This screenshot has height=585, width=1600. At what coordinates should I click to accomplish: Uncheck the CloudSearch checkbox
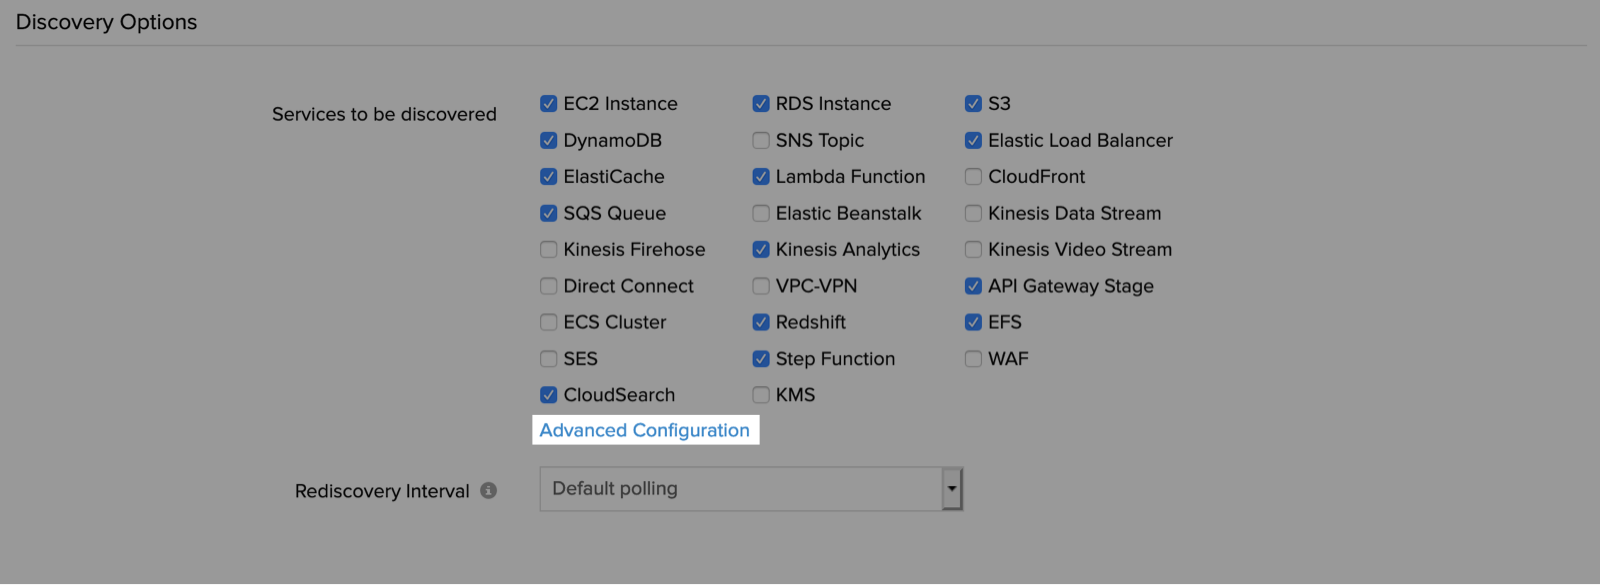point(548,395)
